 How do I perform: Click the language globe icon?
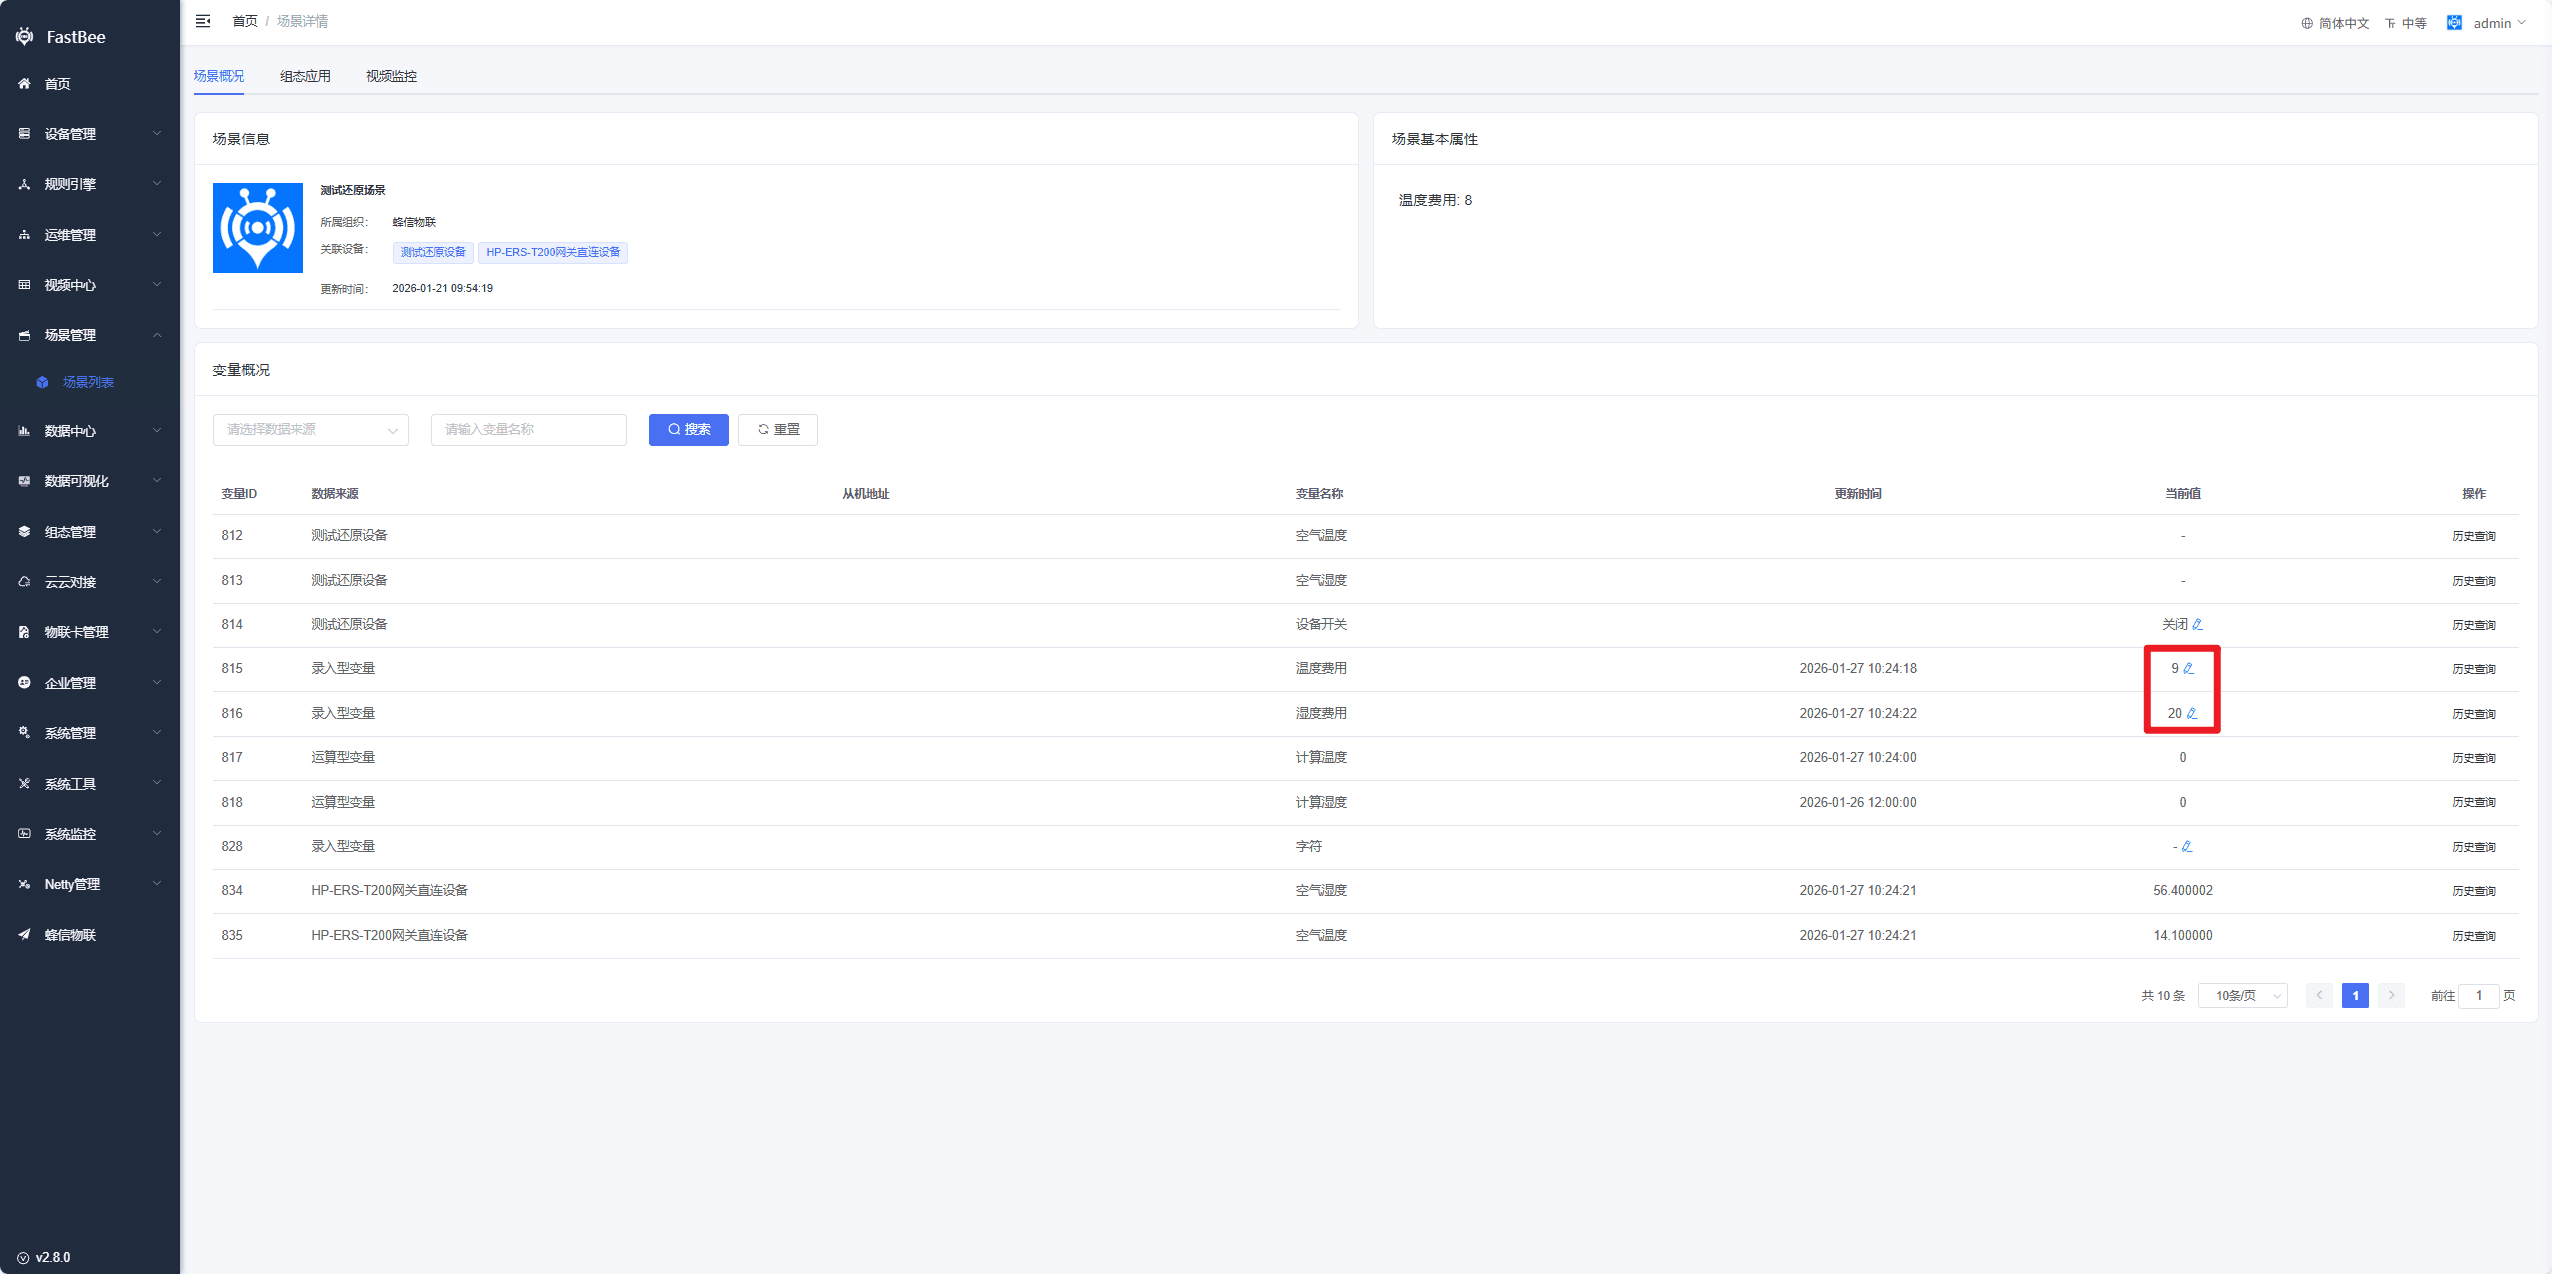(2307, 23)
